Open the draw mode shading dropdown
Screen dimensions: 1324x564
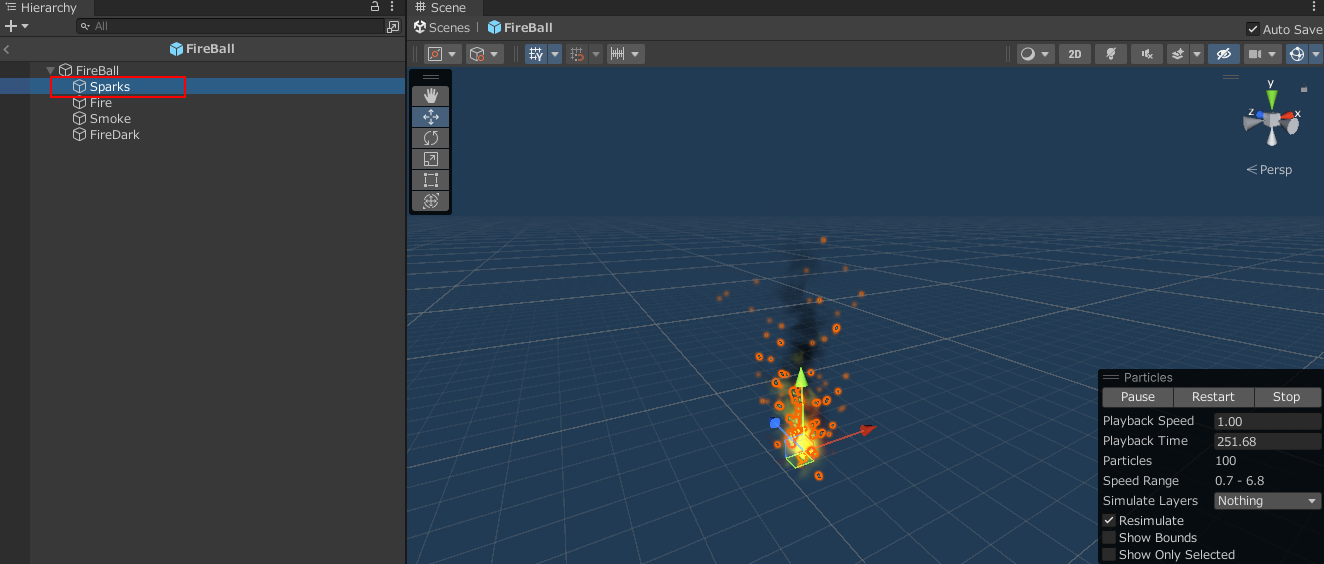[1036, 54]
